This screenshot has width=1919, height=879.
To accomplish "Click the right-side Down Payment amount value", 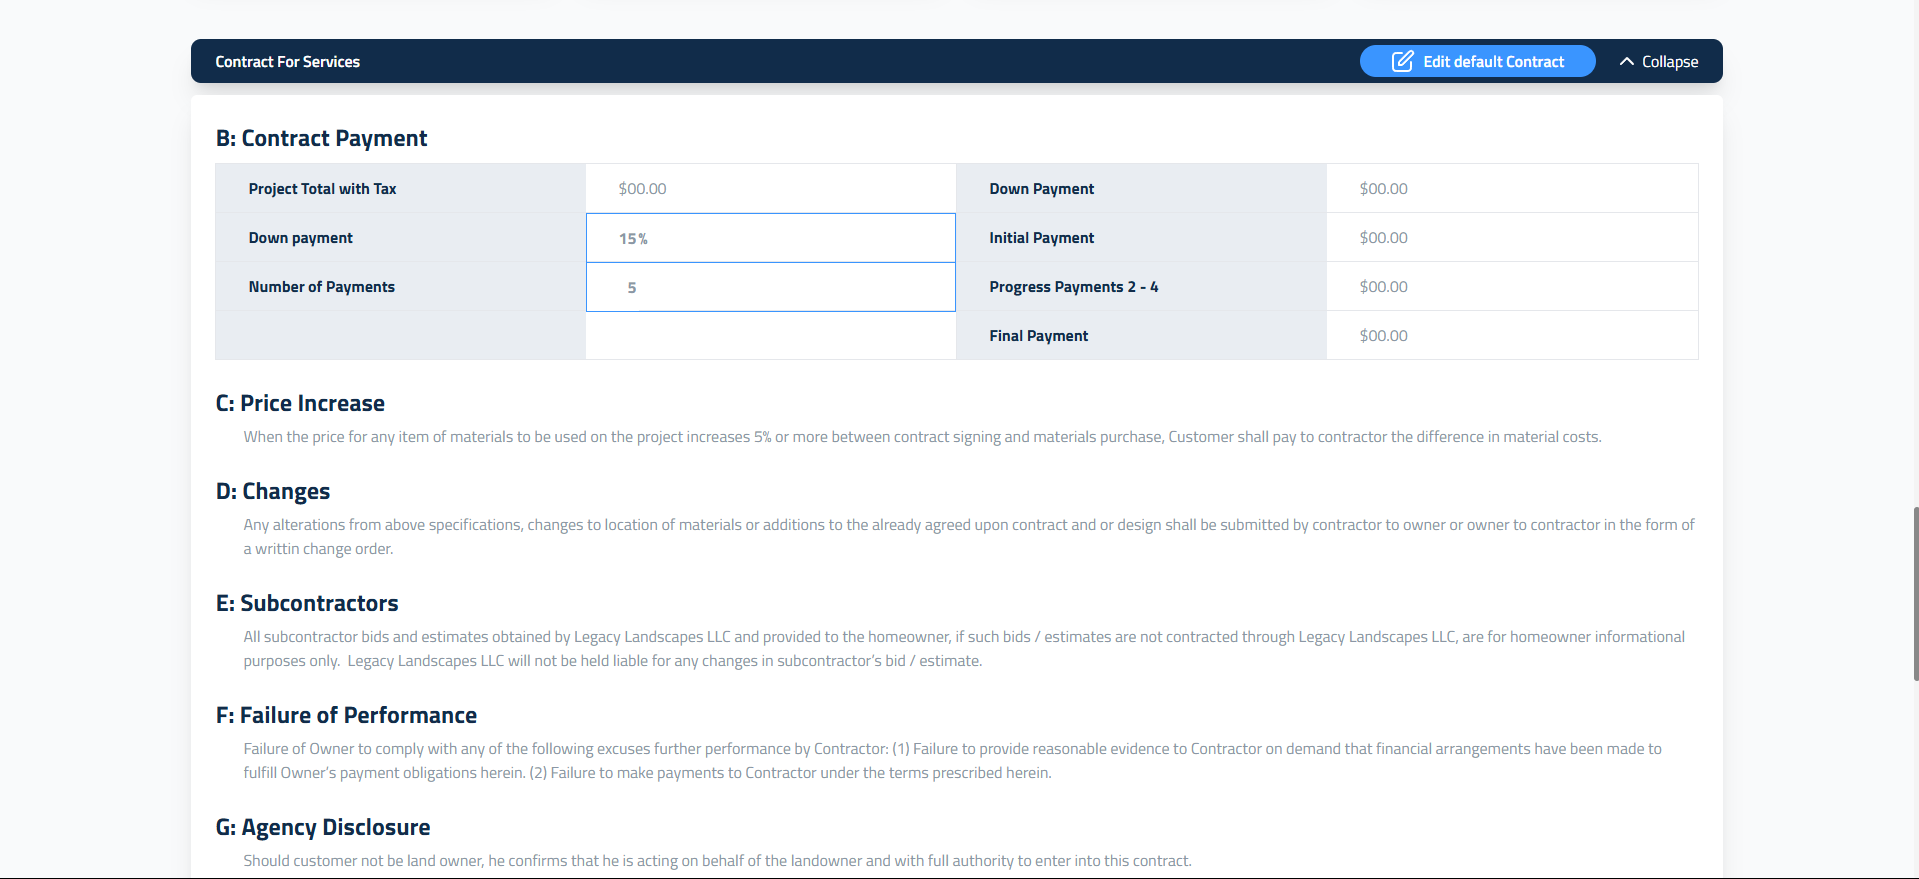I will pyautogui.click(x=1383, y=189).
